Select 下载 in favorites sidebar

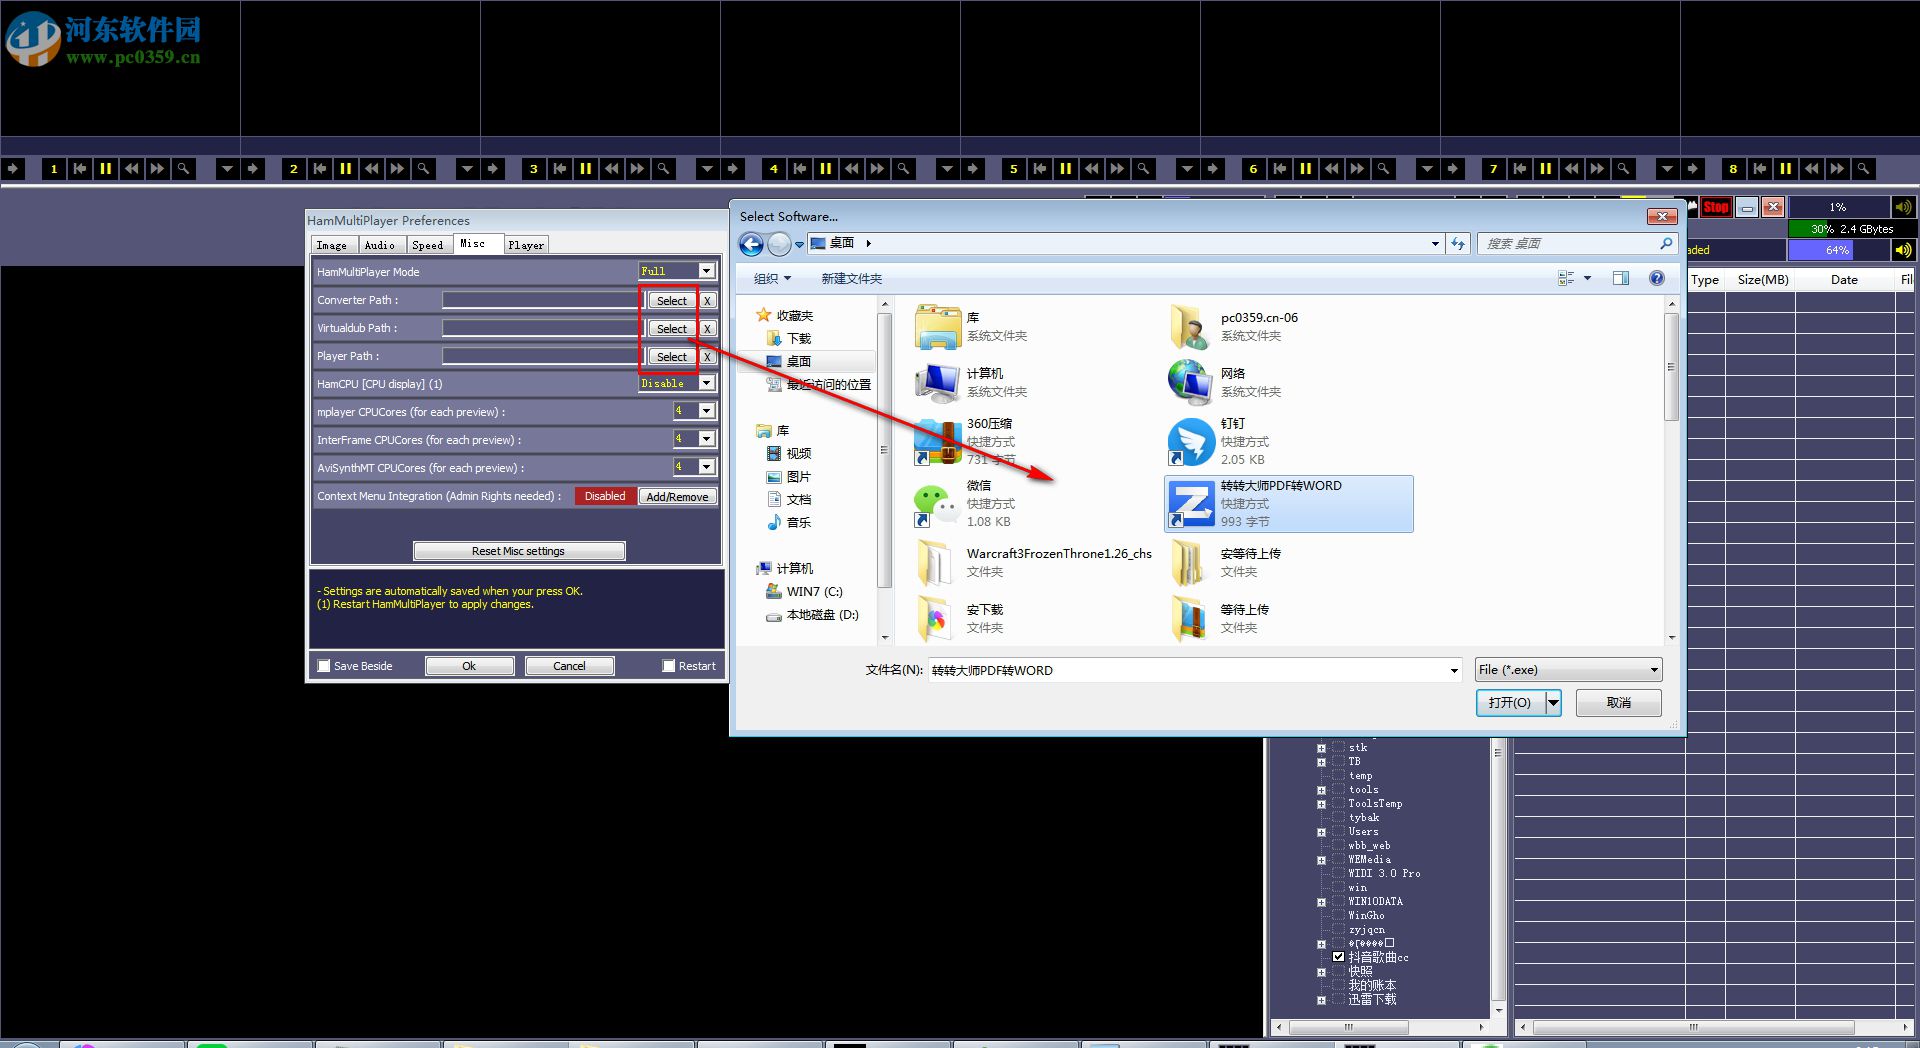[x=798, y=338]
